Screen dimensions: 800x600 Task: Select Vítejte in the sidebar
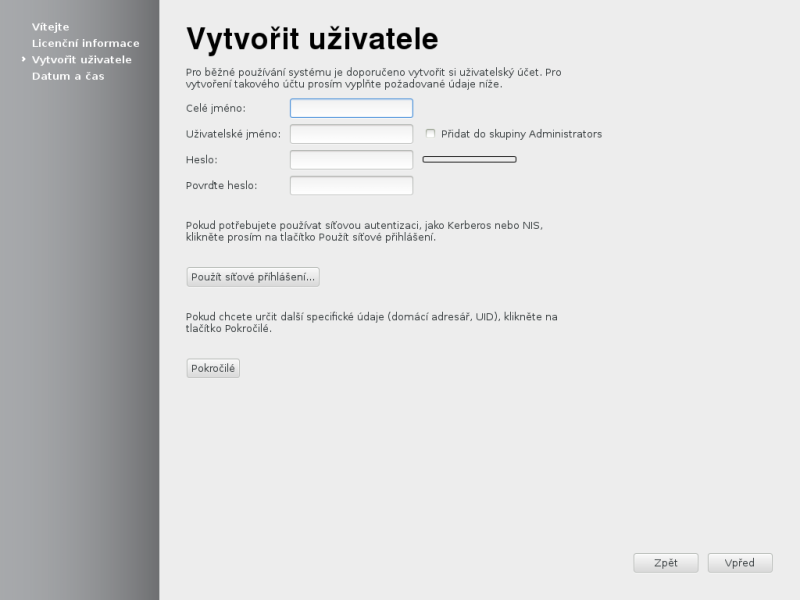[51, 26]
